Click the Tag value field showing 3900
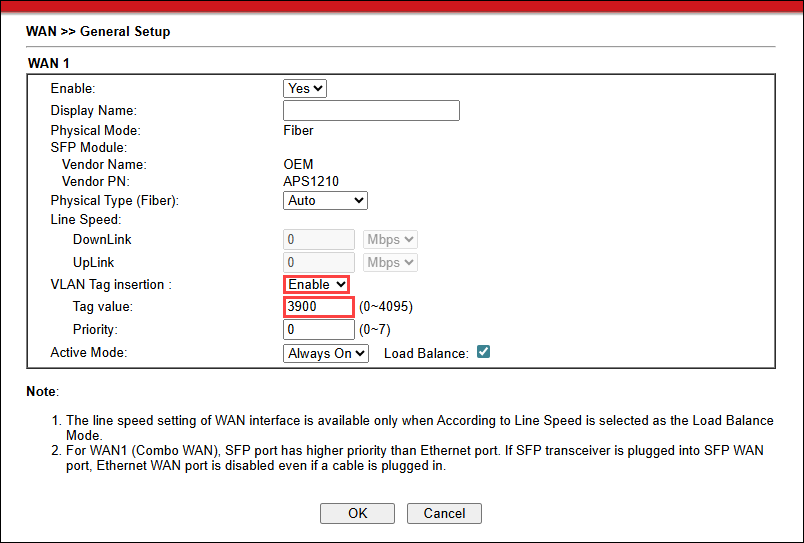 [x=319, y=307]
